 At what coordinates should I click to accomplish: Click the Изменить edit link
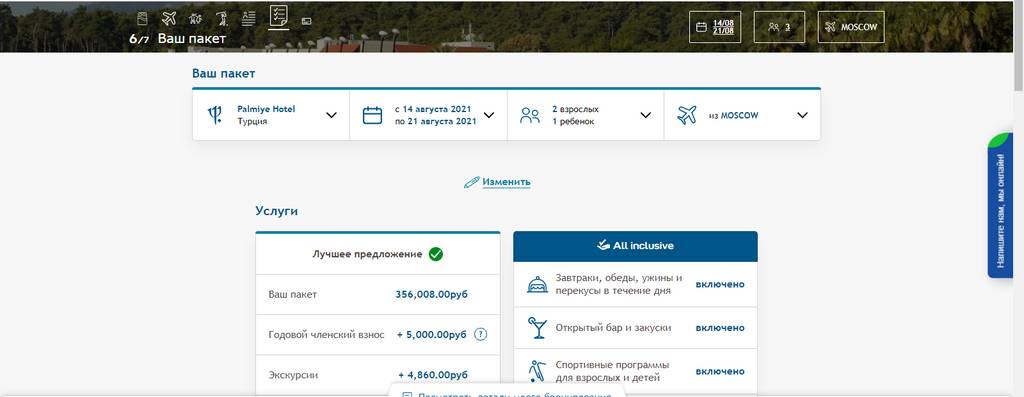pyautogui.click(x=506, y=182)
